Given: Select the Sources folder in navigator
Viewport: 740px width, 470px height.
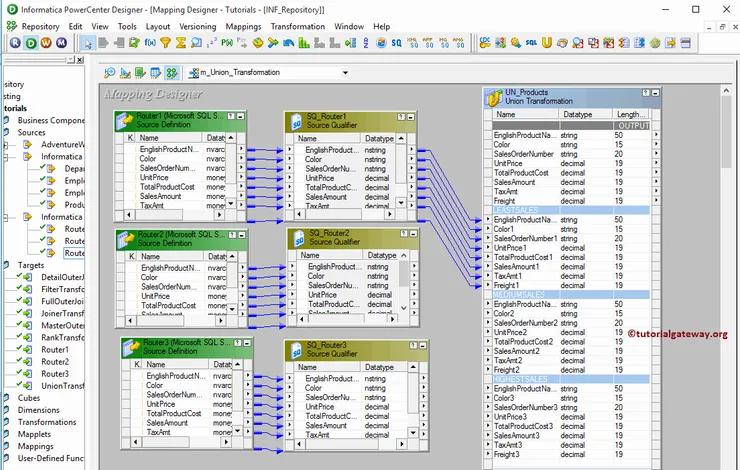Looking at the screenshot, I should (31, 133).
